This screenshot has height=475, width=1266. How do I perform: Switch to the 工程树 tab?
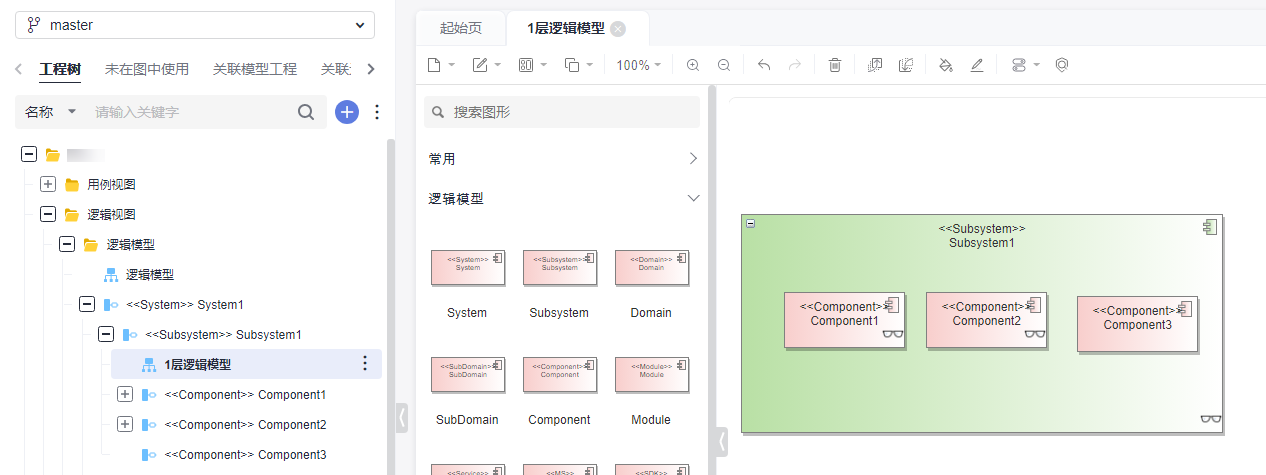pos(60,69)
